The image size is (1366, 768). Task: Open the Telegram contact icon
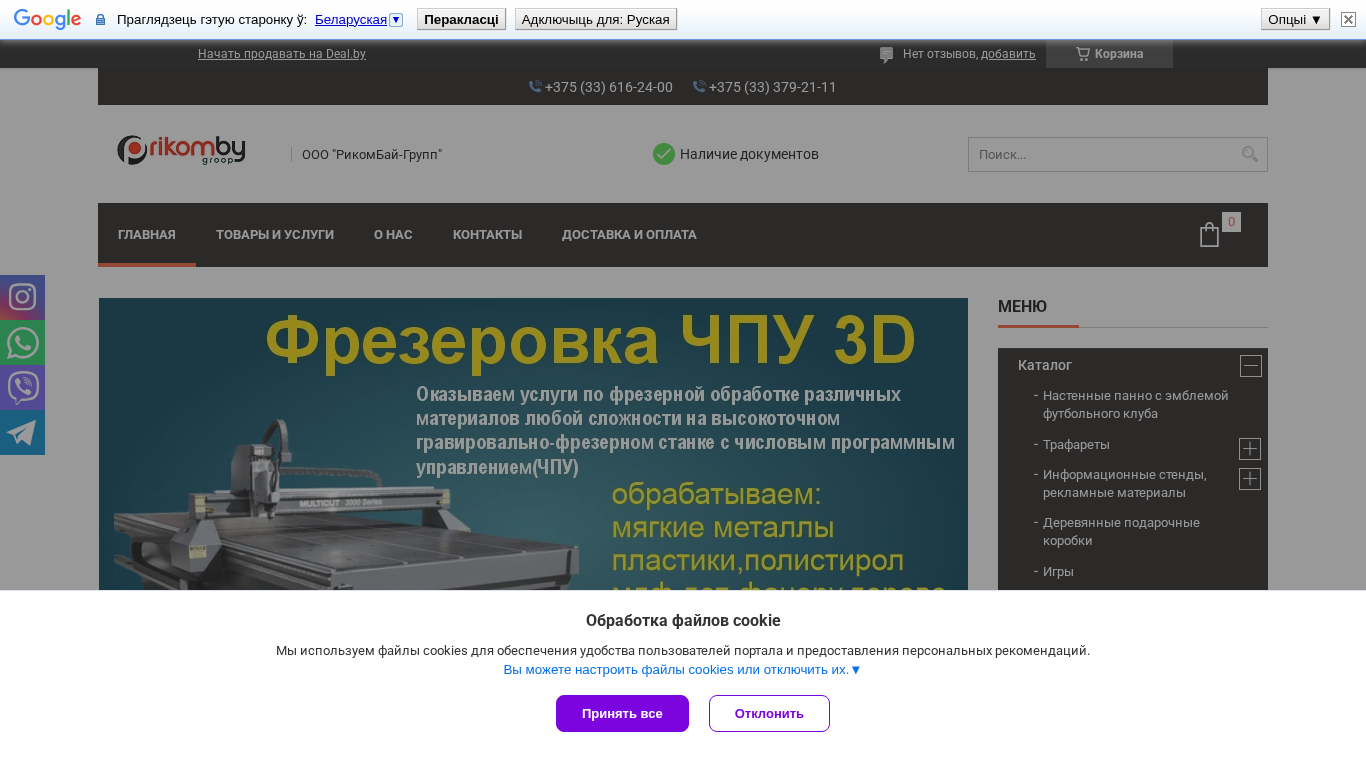(x=22, y=432)
